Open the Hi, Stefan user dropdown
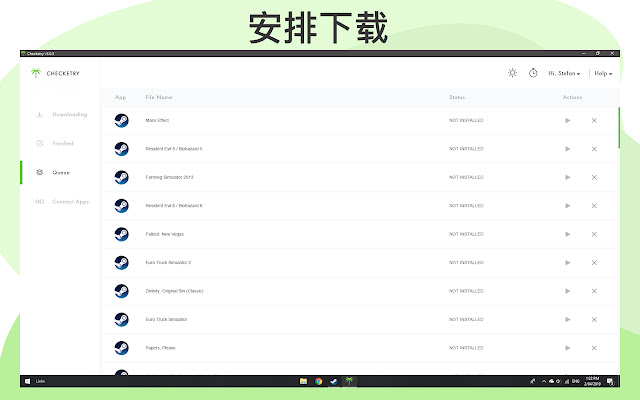640x400 pixels. click(564, 73)
